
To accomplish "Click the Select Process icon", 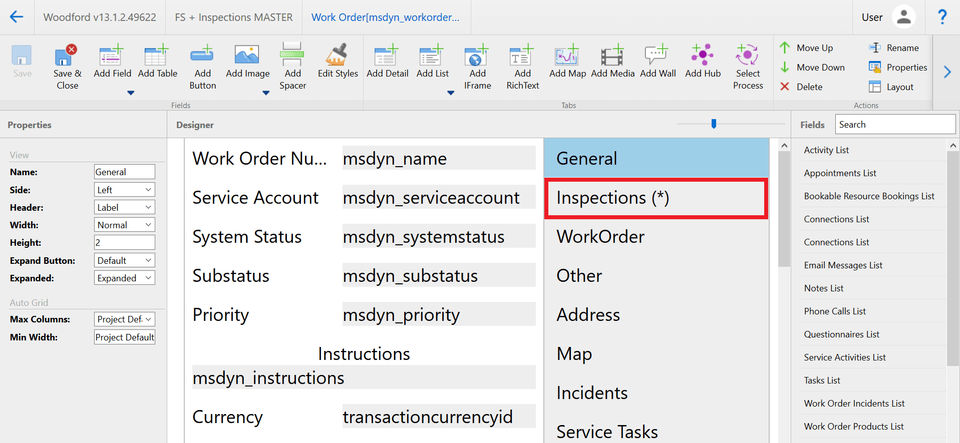I will (748, 55).
